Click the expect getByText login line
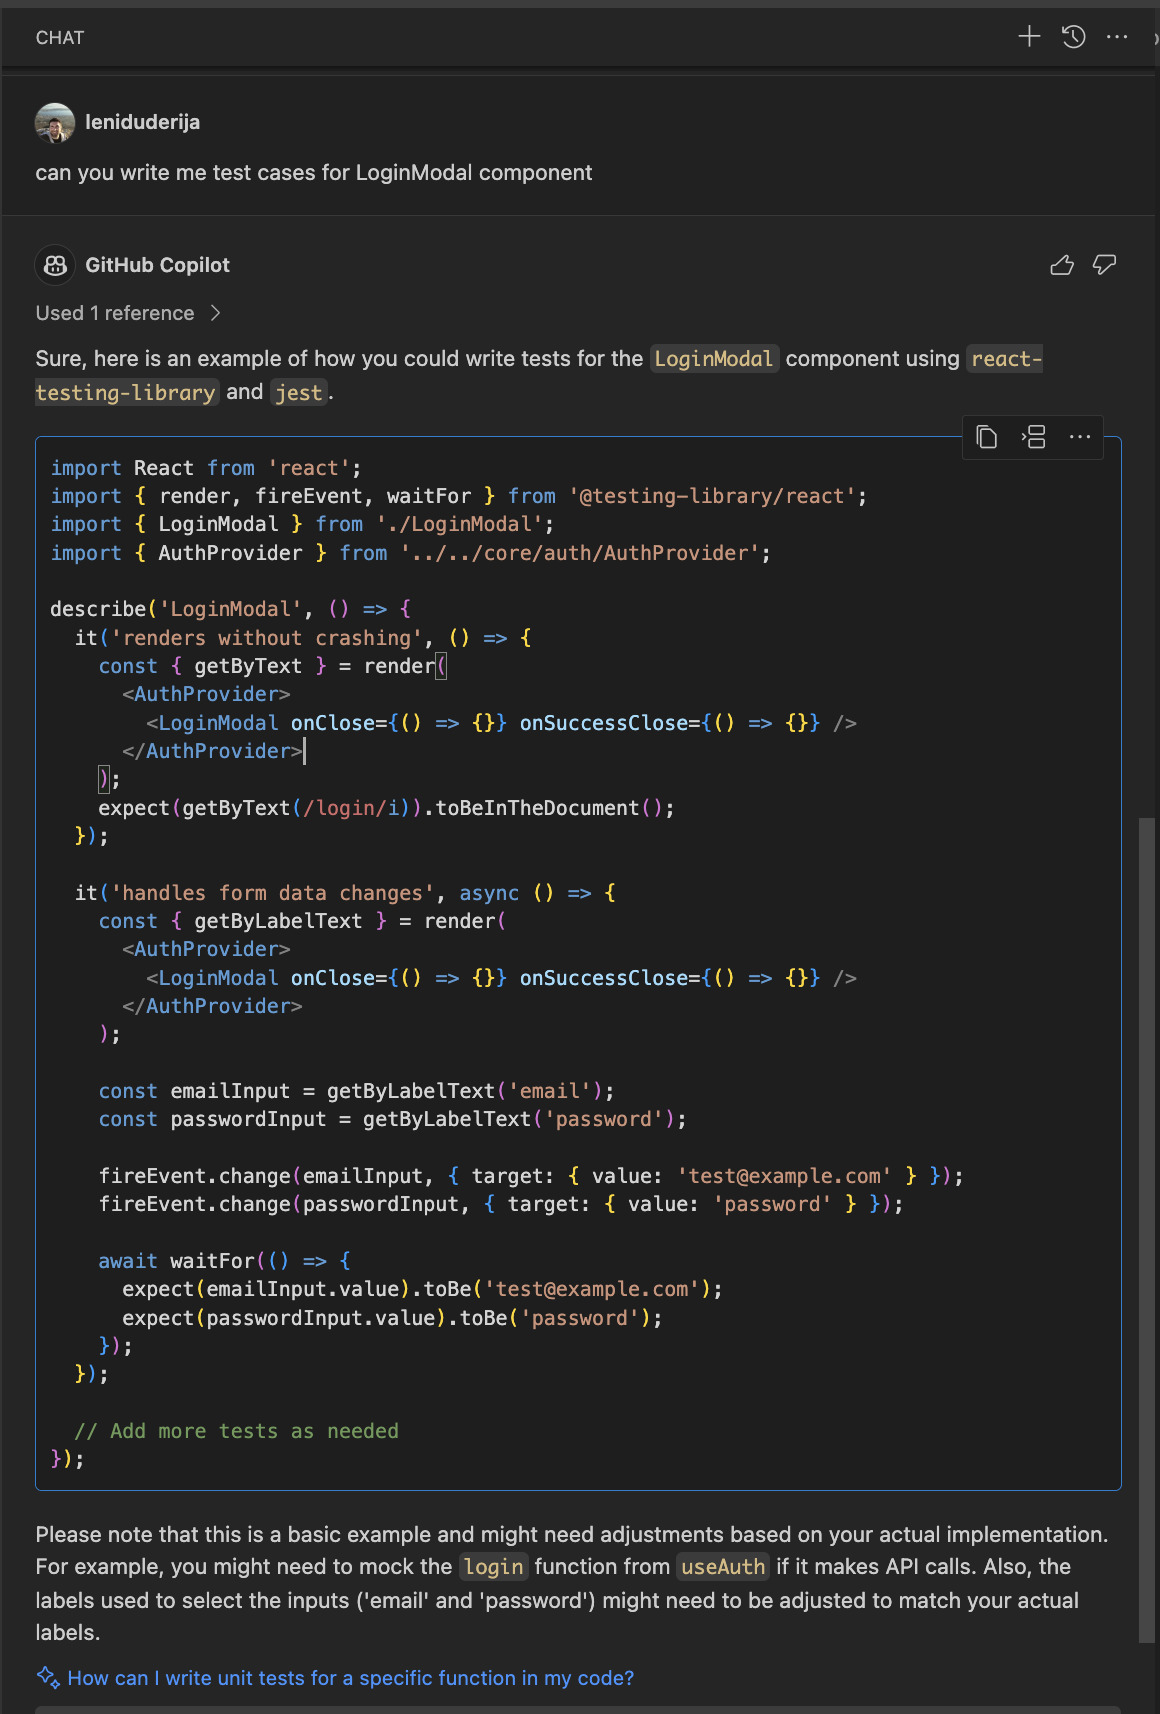Image resolution: width=1160 pixels, height=1714 pixels. coord(387,808)
